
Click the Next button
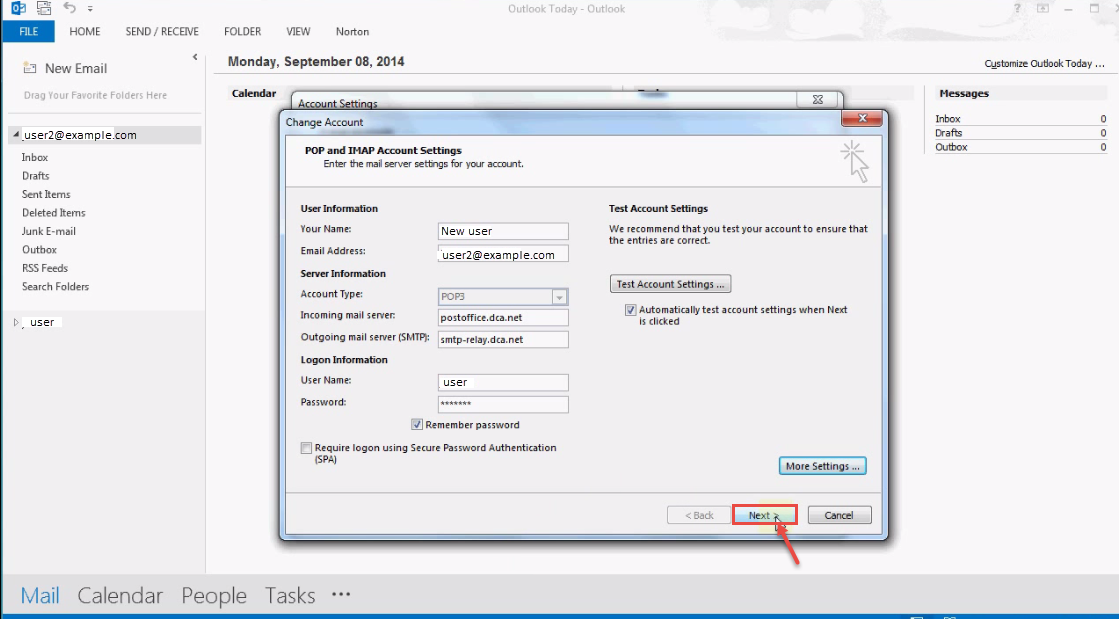coord(764,515)
